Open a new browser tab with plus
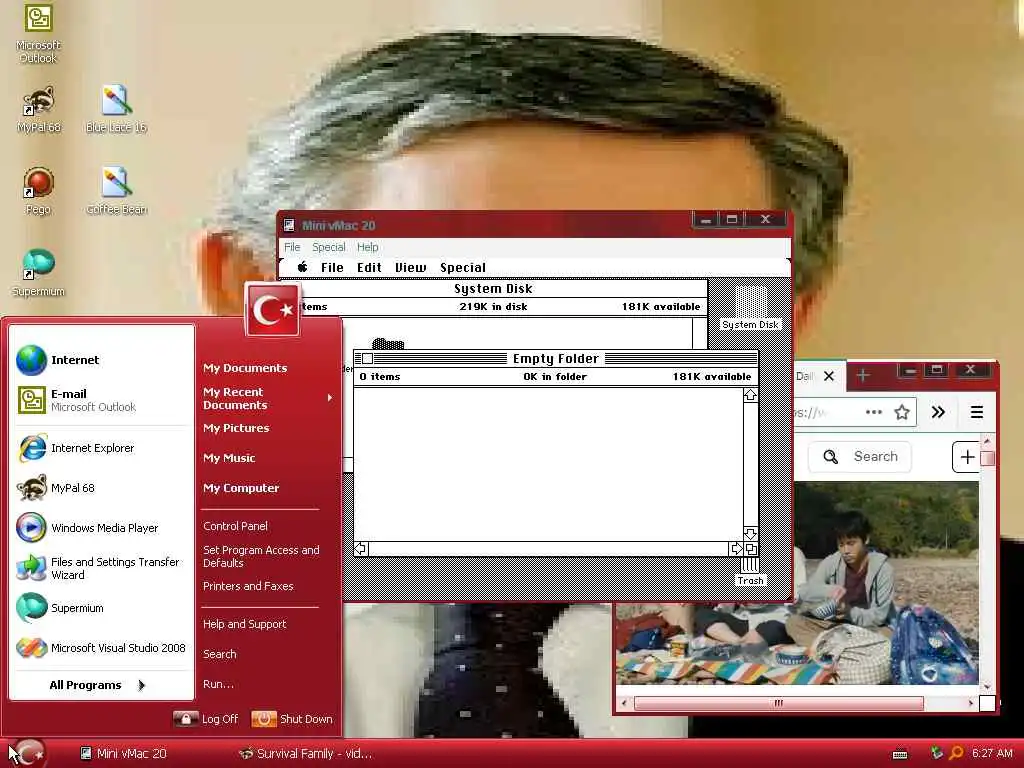This screenshot has width=1024, height=768. [863, 376]
